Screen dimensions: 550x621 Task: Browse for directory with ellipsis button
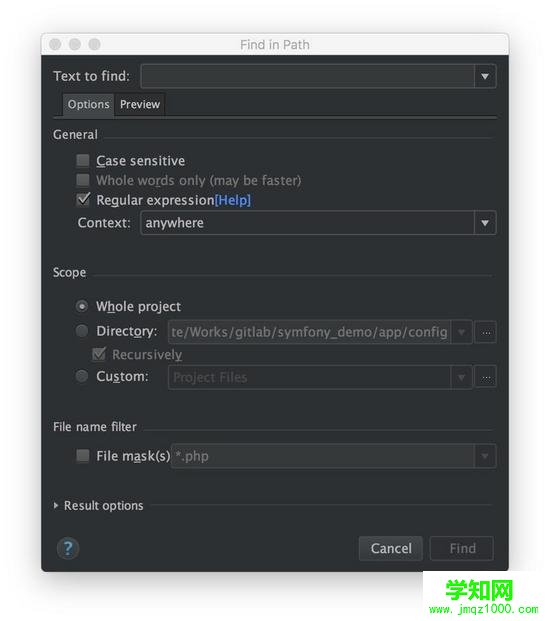point(486,332)
